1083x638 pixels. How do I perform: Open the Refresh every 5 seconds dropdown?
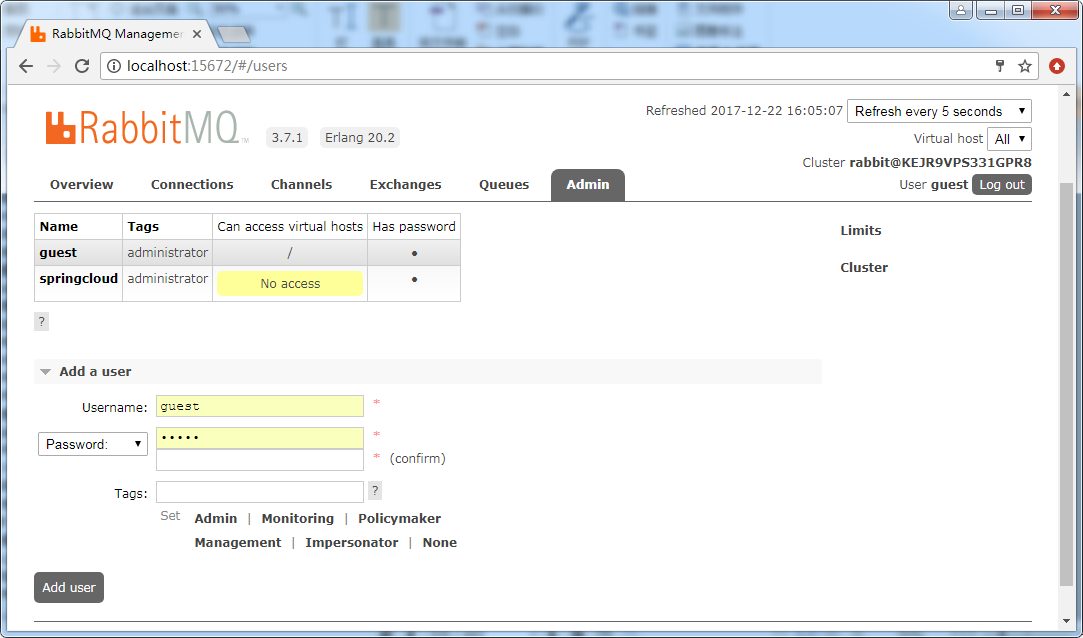[939, 111]
